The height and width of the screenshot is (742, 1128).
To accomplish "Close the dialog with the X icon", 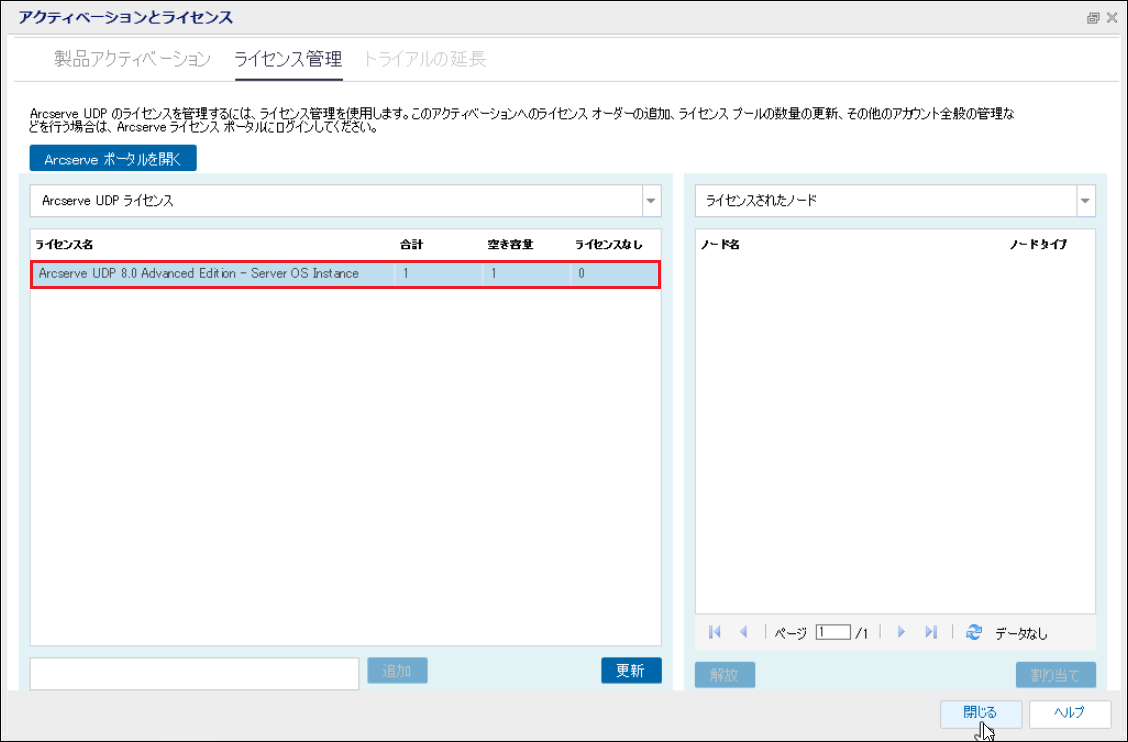I will 1112,18.
